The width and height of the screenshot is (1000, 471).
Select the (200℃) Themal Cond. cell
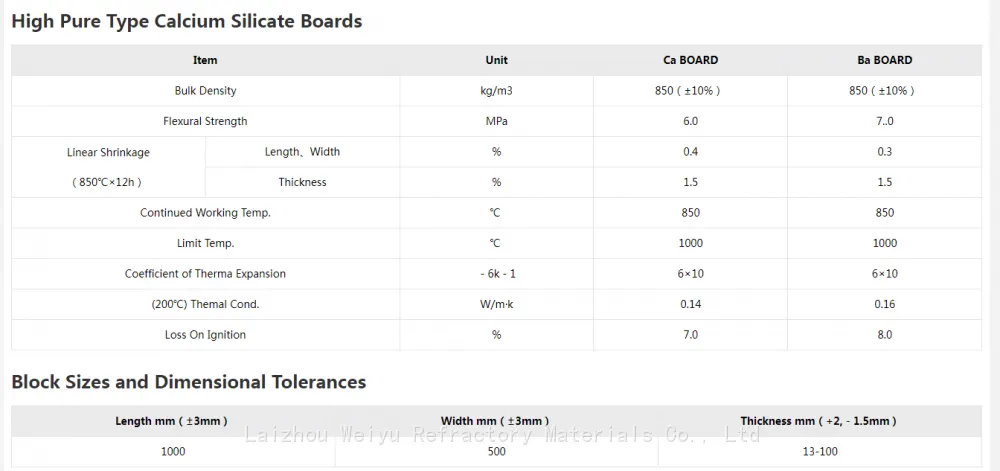point(205,304)
